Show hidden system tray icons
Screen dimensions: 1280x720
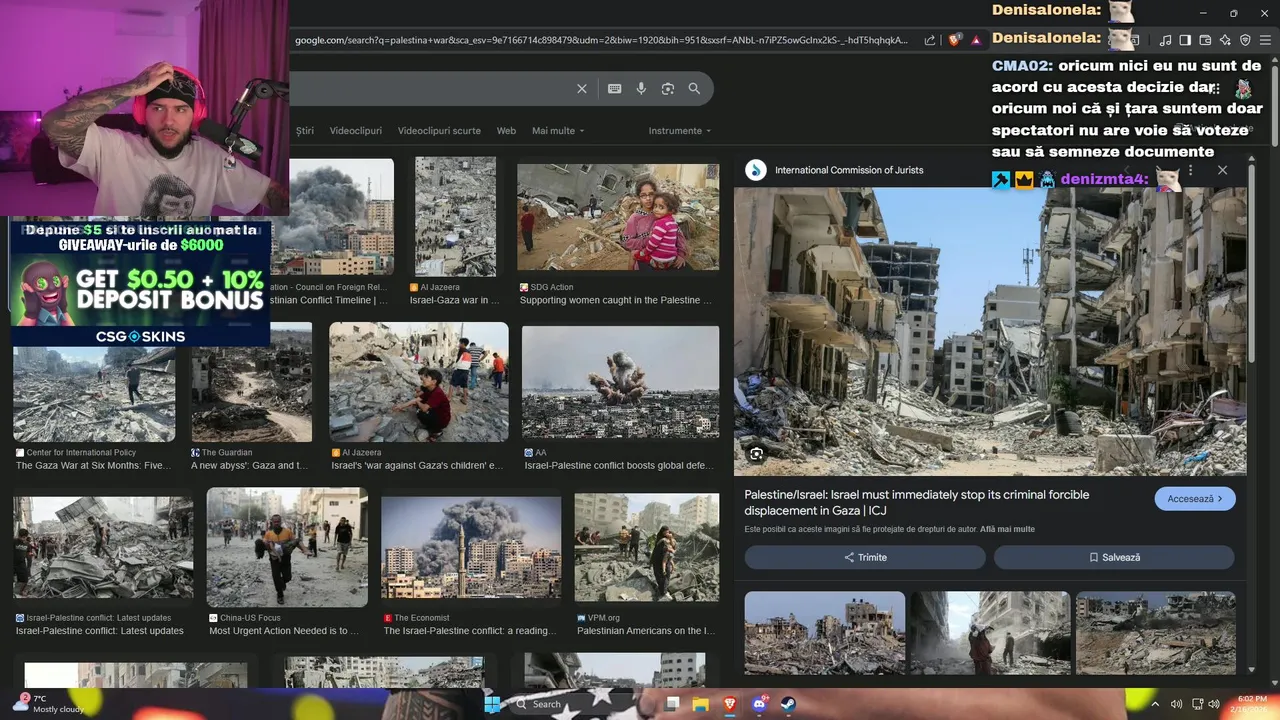coord(1157,704)
